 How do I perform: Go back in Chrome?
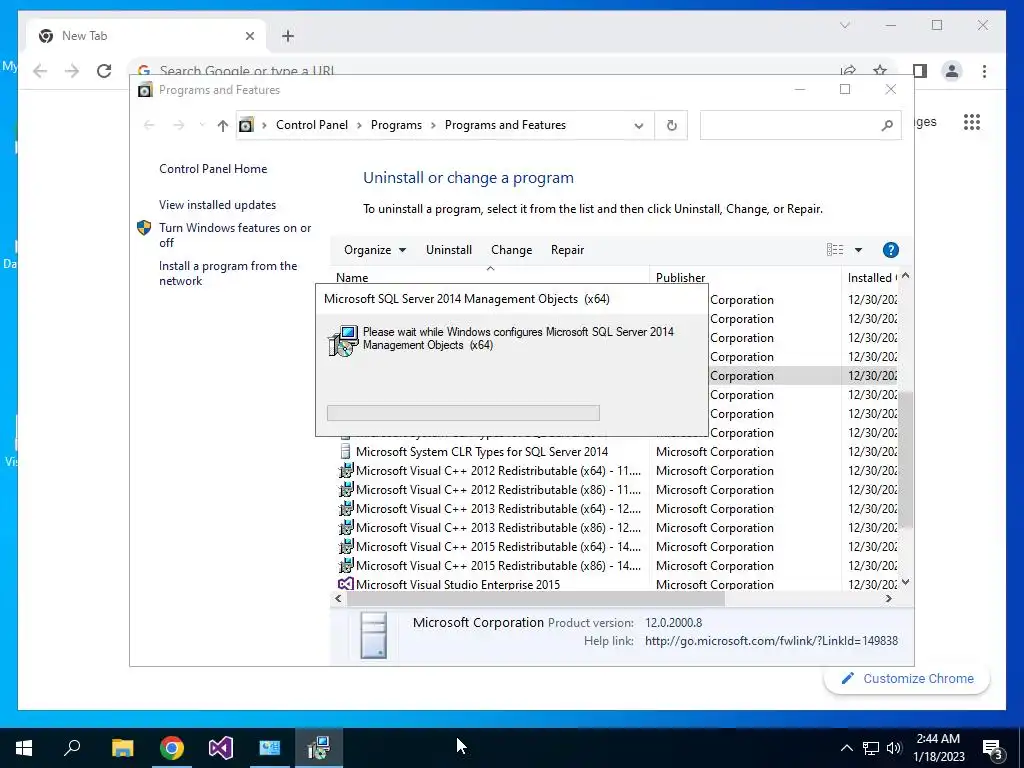coord(40,71)
